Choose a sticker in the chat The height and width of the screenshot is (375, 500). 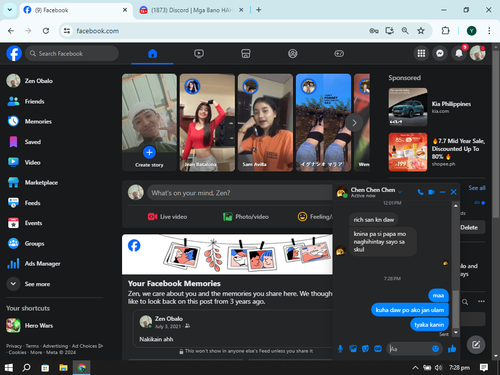click(x=365, y=349)
